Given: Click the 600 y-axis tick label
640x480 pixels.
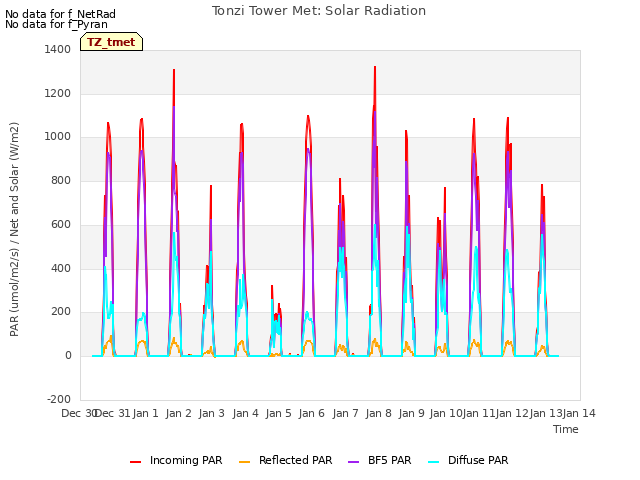Looking at the screenshot, I should (61, 224).
